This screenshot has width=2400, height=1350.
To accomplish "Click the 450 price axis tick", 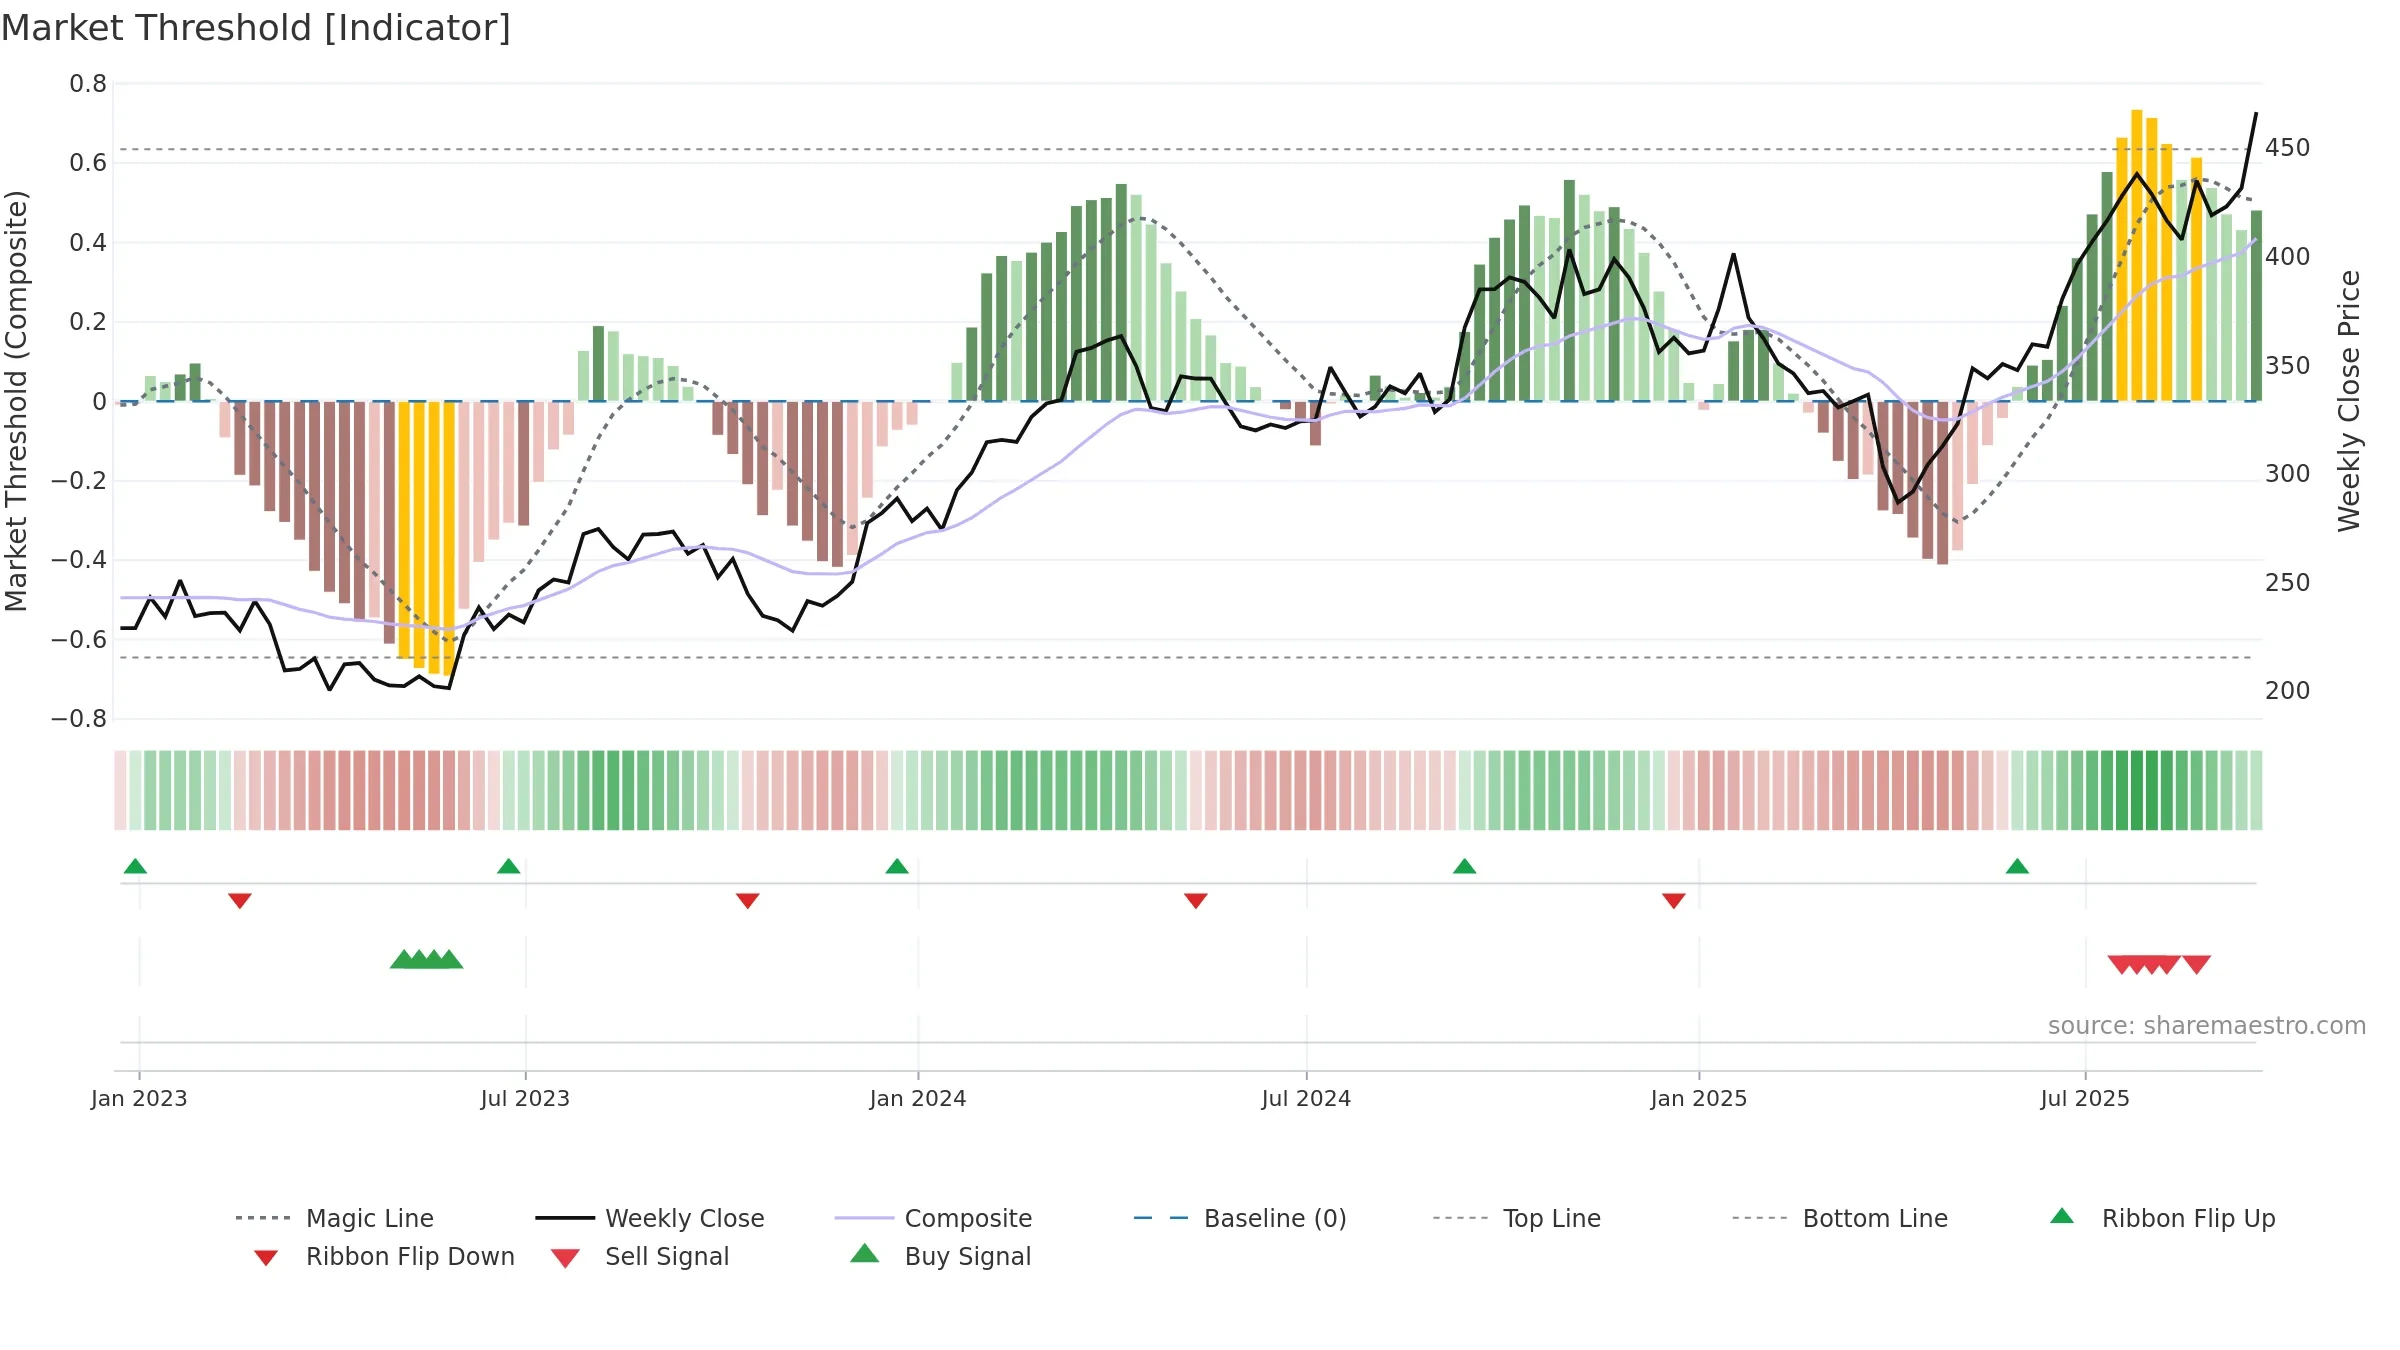I will (x=2288, y=148).
